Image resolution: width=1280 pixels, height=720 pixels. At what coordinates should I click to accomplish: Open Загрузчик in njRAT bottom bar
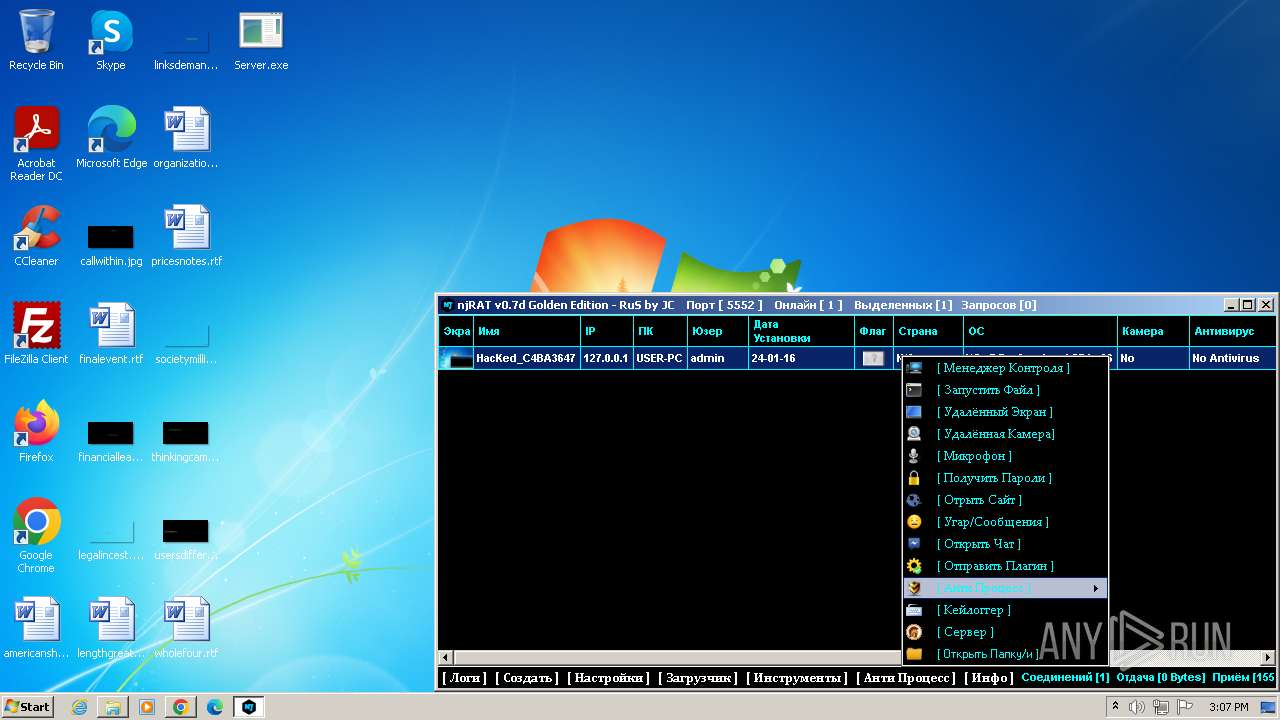coord(698,678)
